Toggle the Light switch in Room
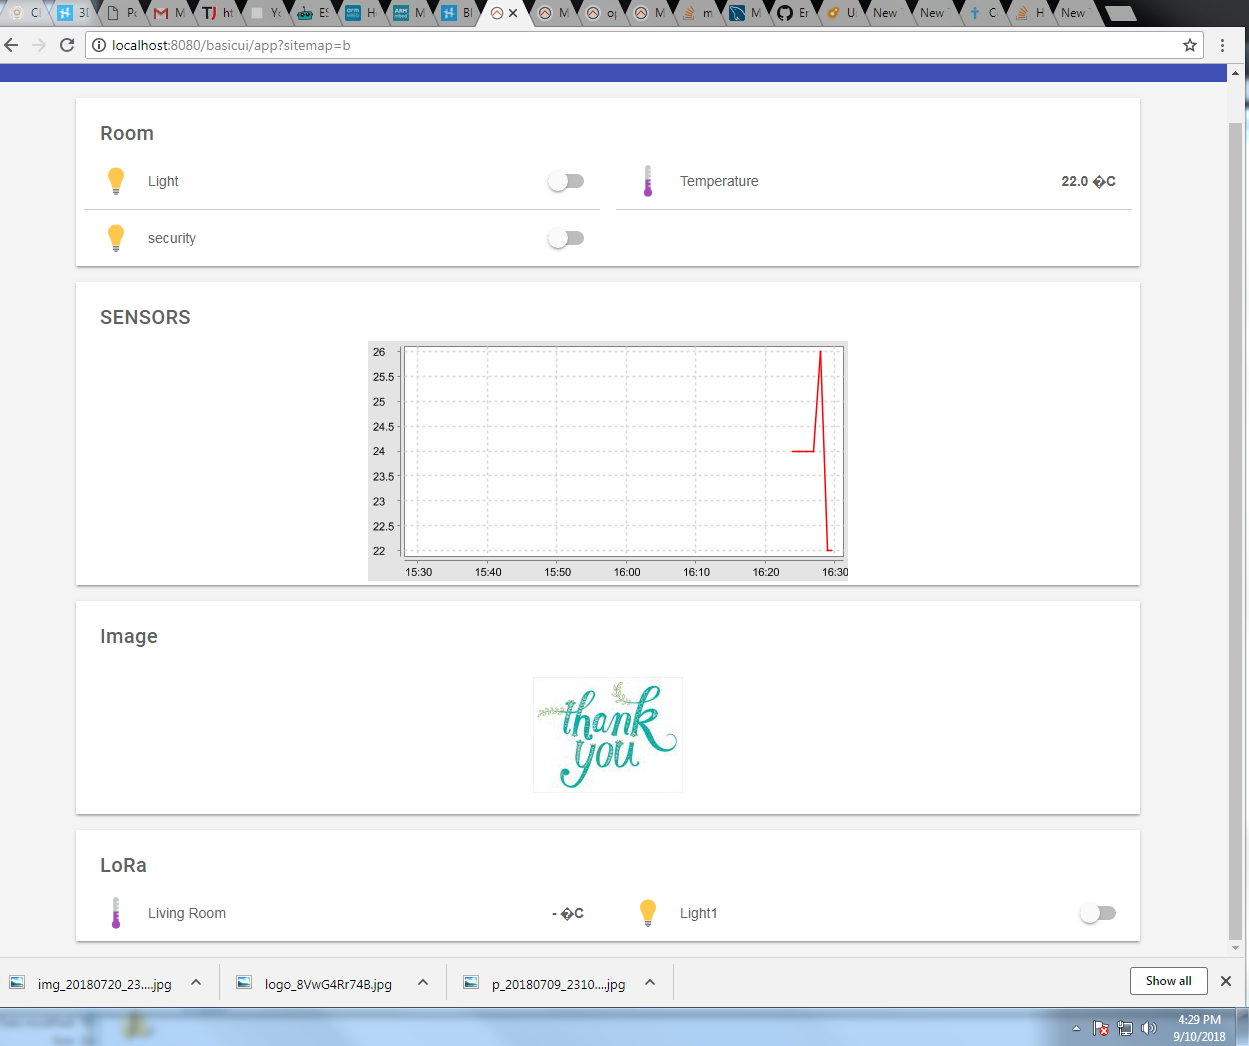 point(566,181)
